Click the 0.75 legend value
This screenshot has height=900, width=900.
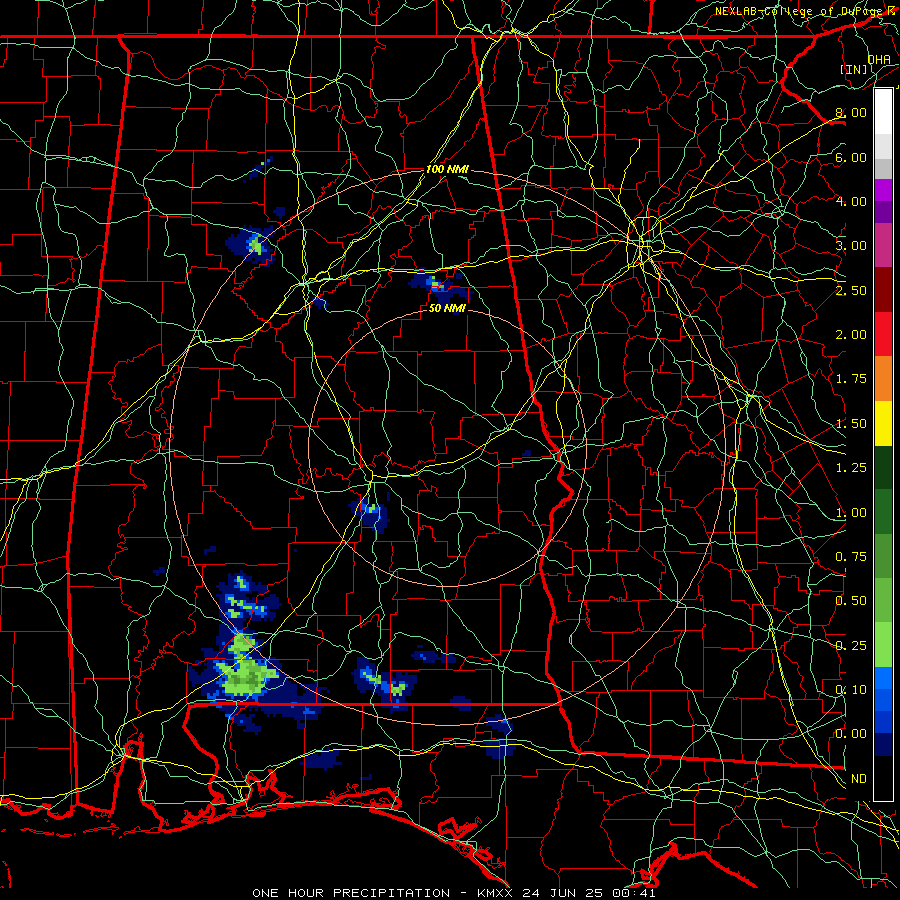pos(851,557)
